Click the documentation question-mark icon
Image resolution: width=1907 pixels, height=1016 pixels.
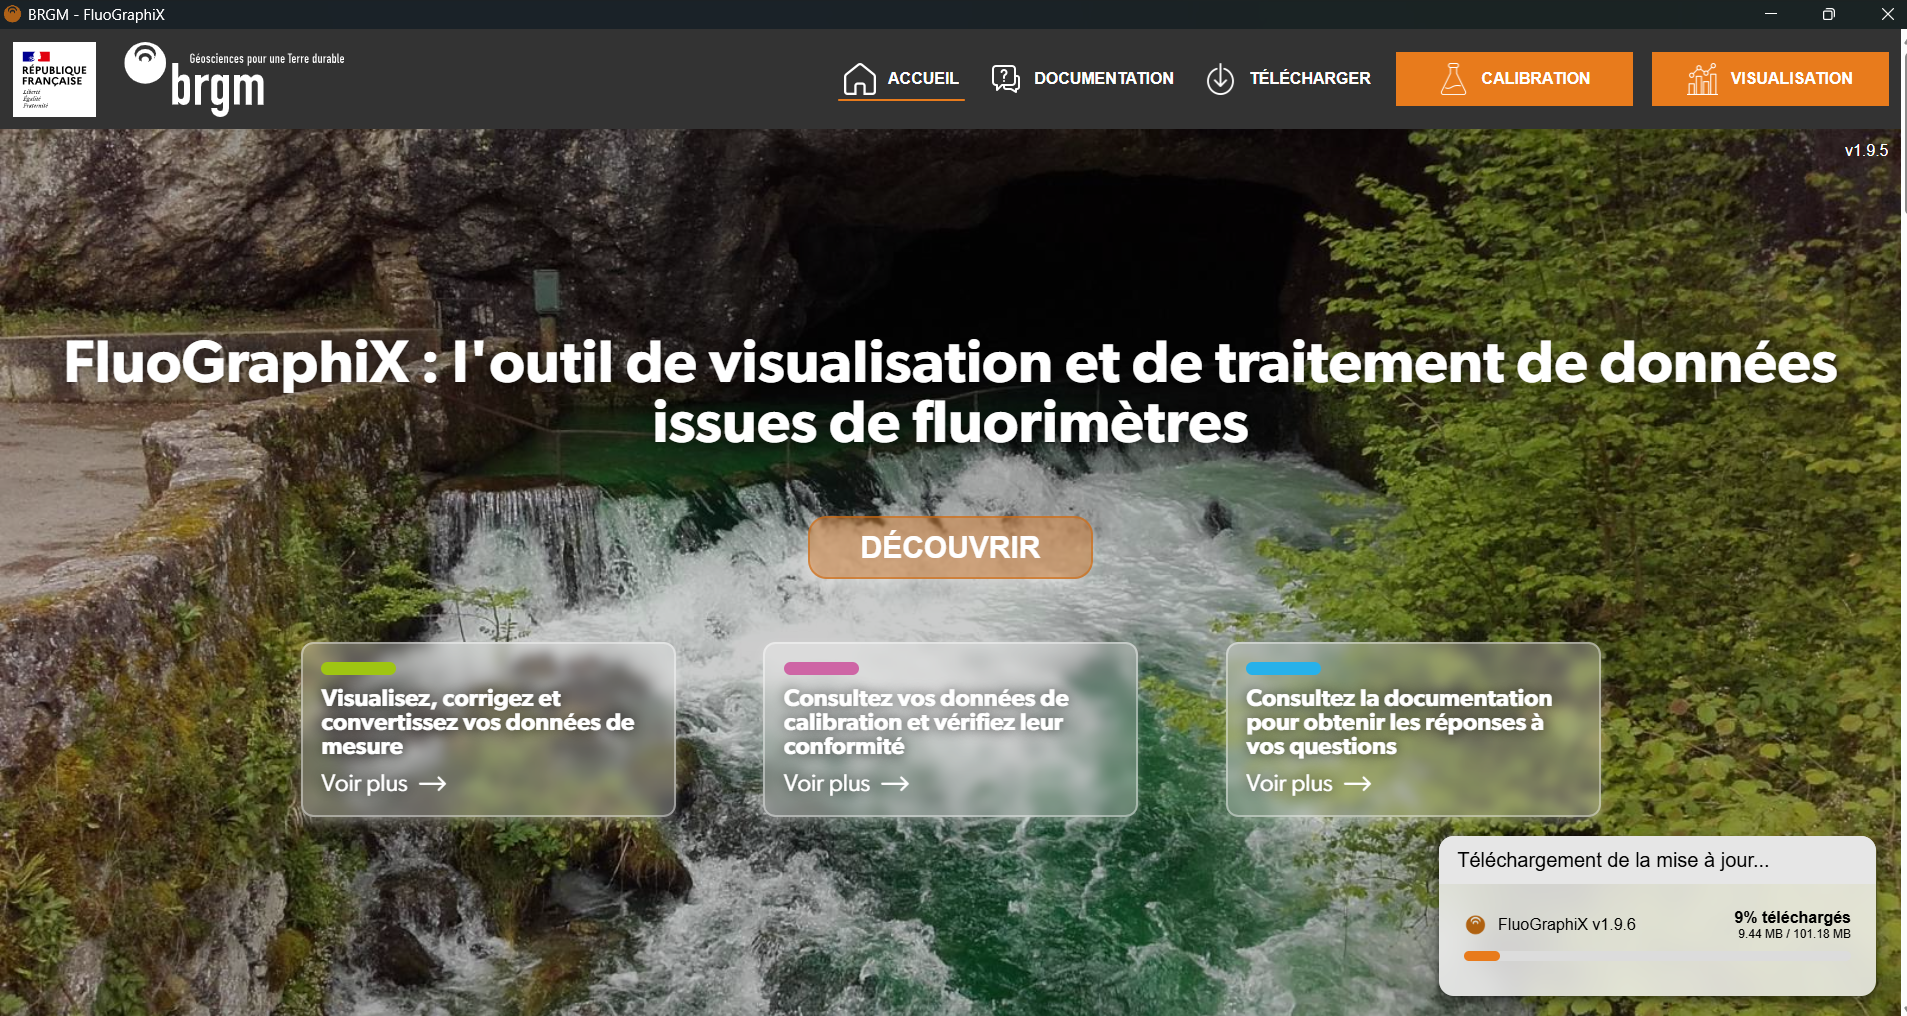click(1005, 78)
